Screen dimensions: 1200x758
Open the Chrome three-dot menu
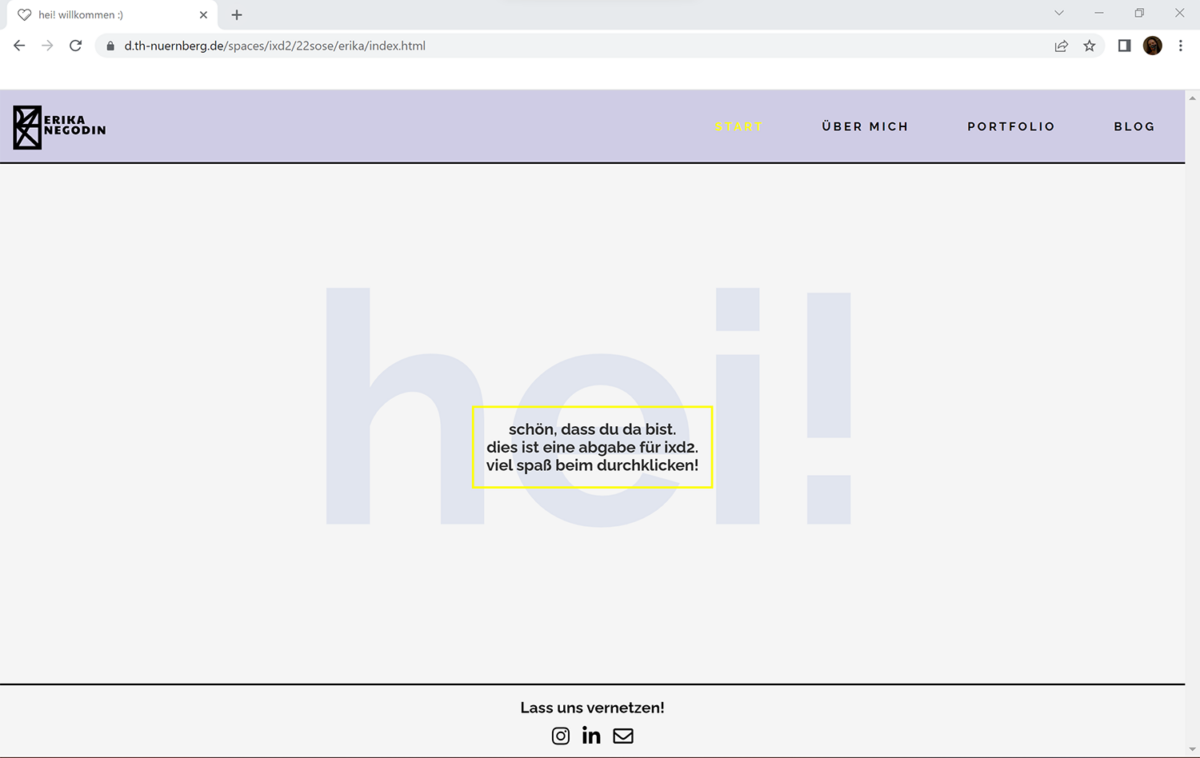pos(1180,46)
